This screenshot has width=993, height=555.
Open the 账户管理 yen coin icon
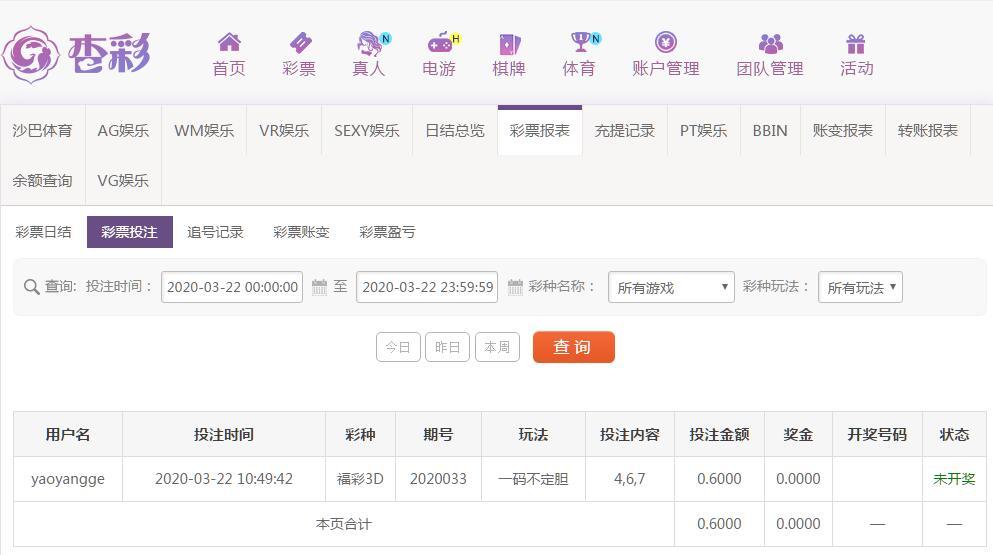point(666,42)
